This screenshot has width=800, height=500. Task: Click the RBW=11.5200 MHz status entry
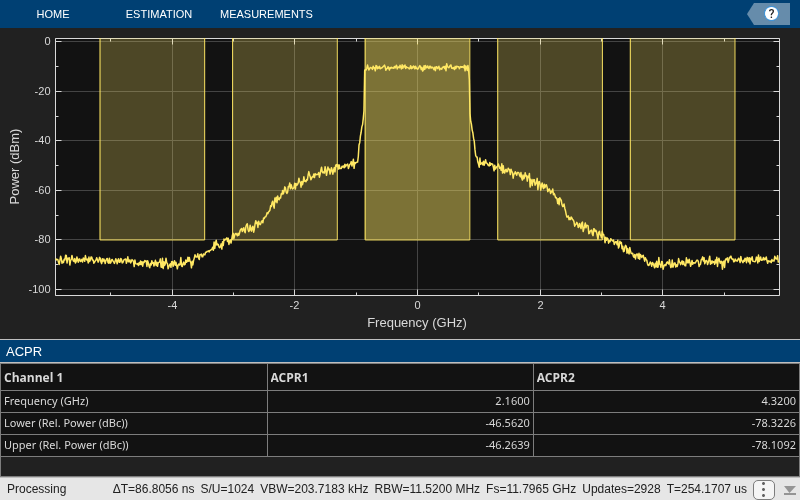coord(427,489)
